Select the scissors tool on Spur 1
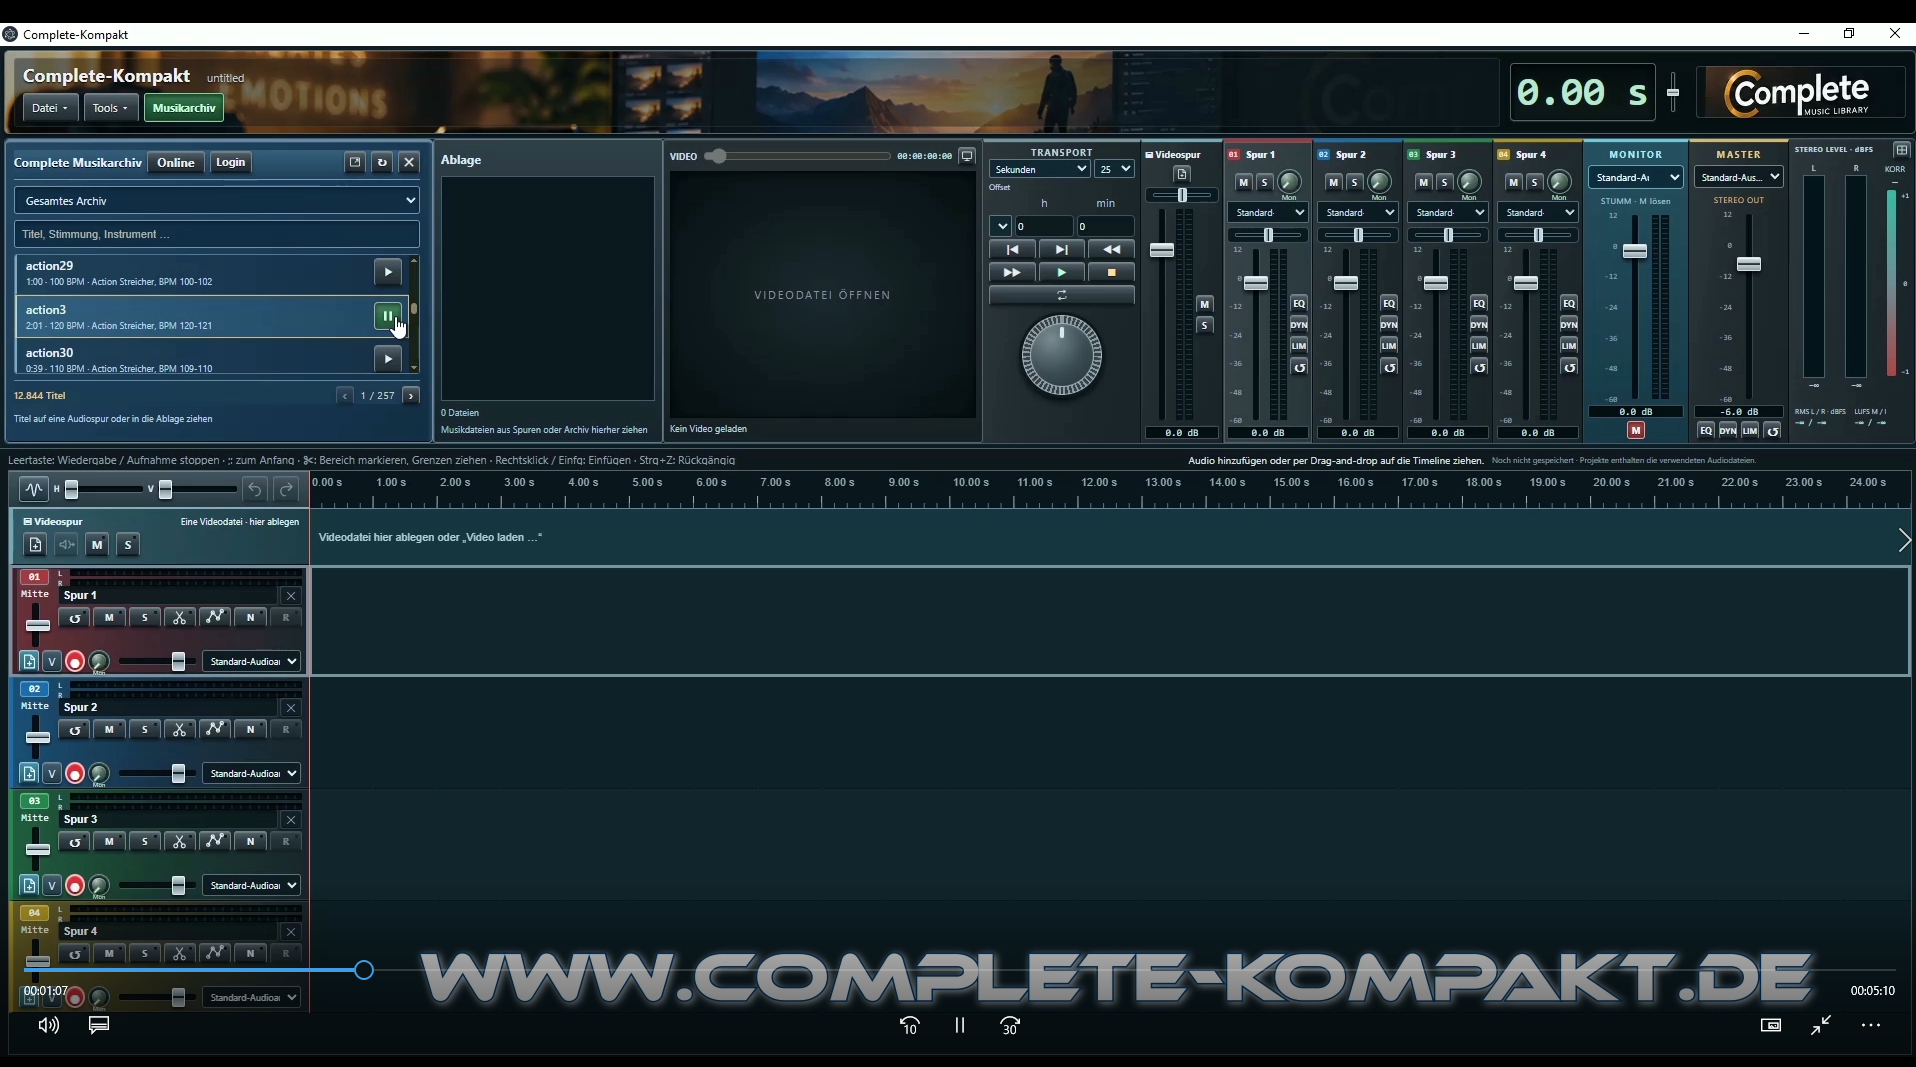The width and height of the screenshot is (1916, 1067). [180, 618]
